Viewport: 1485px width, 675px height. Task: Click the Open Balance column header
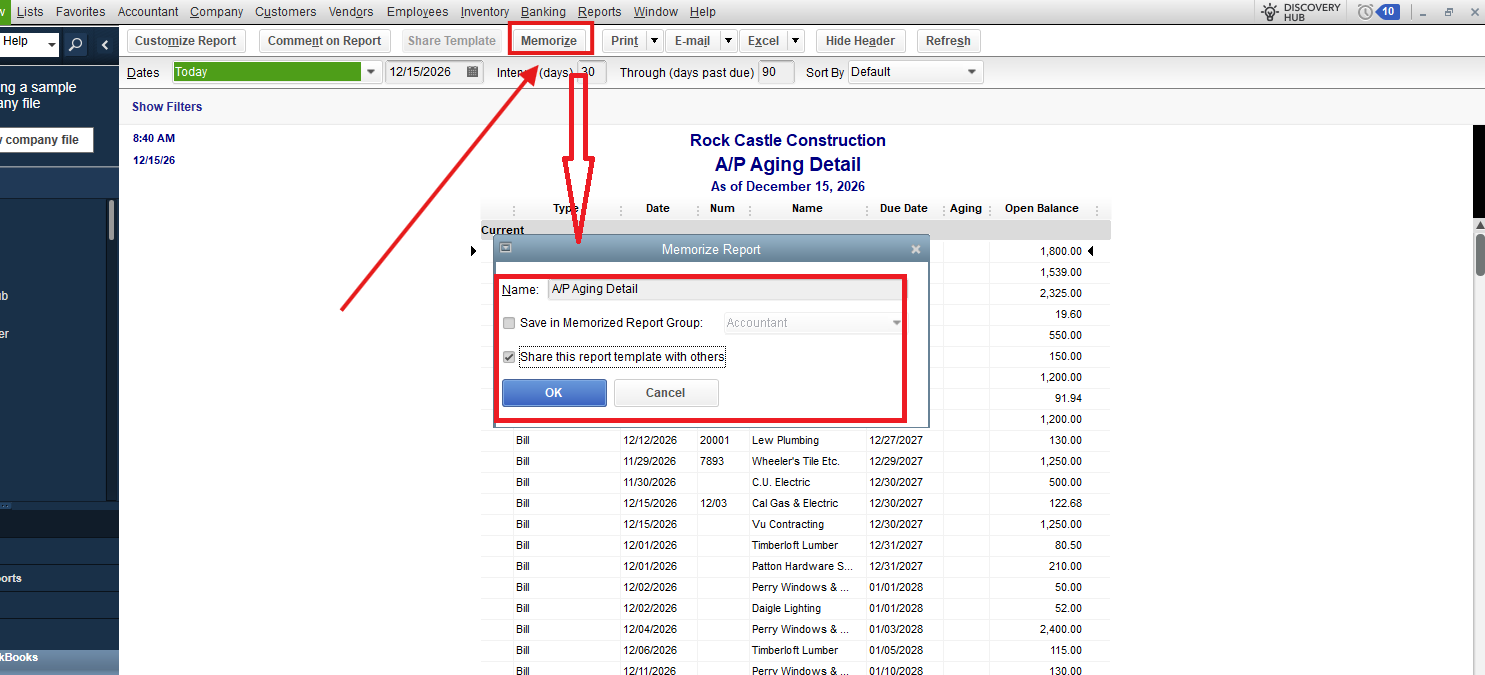tap(1041, 209)
